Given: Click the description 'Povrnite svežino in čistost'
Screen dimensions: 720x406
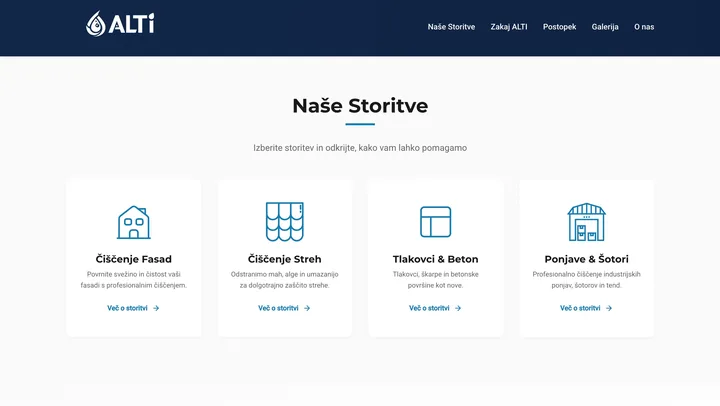Looking at the screenshot, I should pyautogui.click(x=134, y=280).
